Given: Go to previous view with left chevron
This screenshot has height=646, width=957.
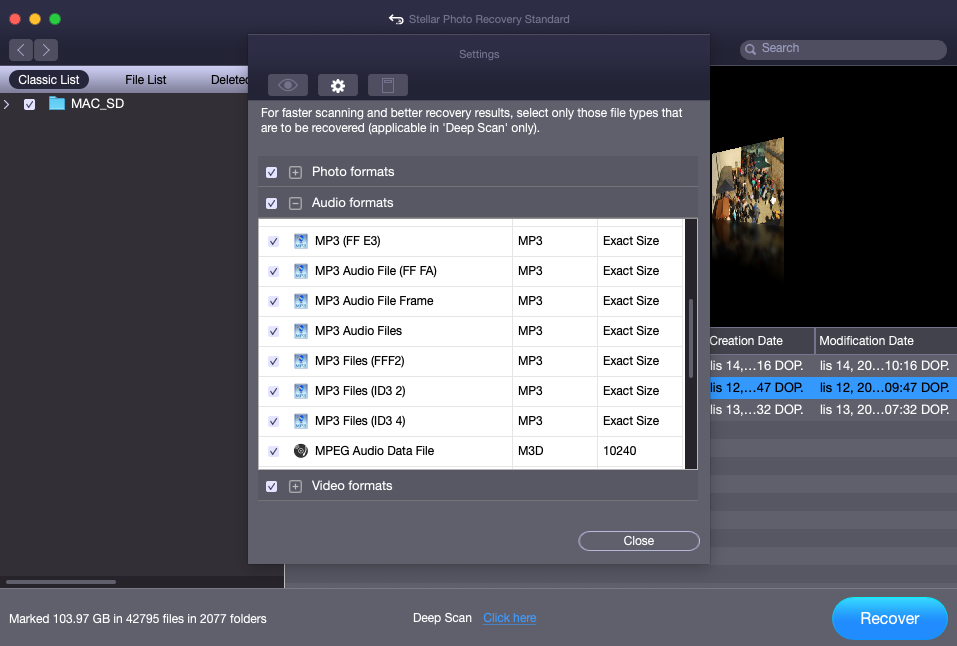Looking at the screenshot, I should pos(21,50).
